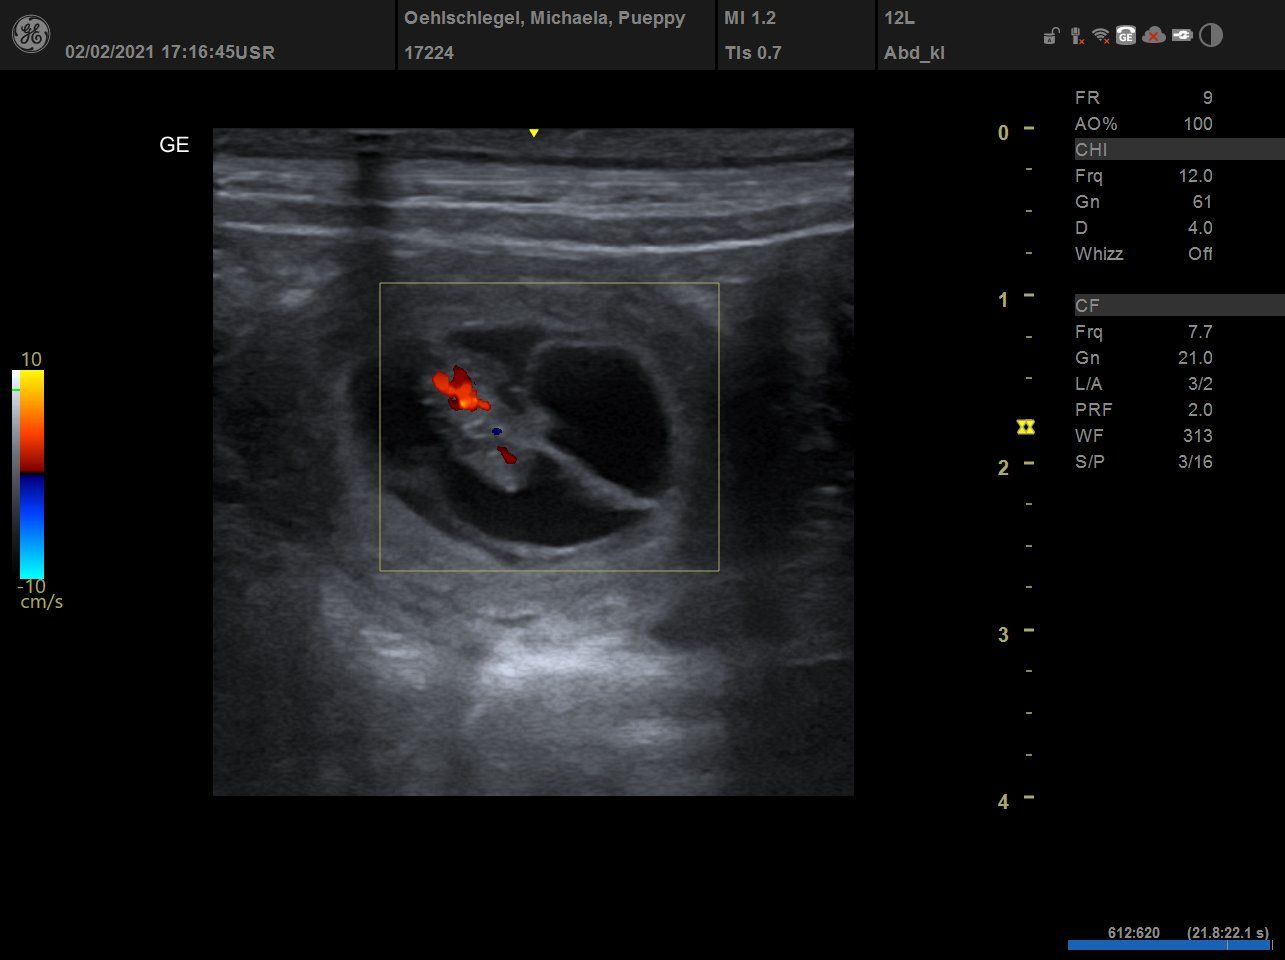Click the battery power plug icon
This screenshot has height=960, width=1285.
pyautogui.click(x=1182, y=36)
